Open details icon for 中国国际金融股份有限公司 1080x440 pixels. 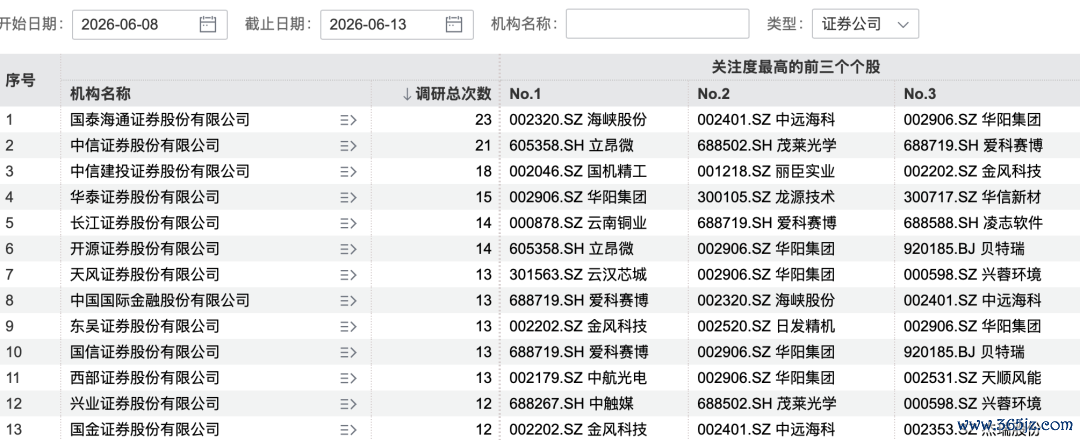coord(348,300)
